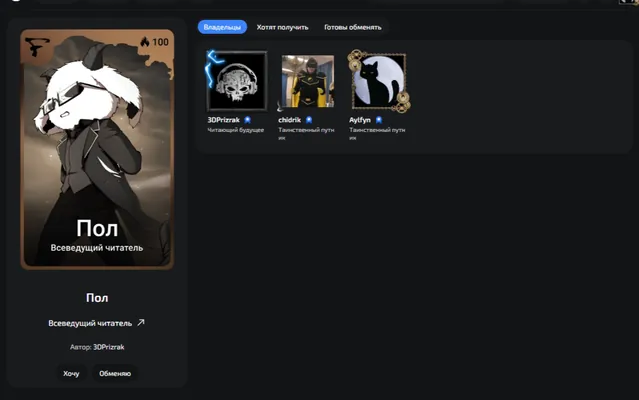The image size is (639, 400).
Task: Open the Готовы обменять tab
Action: [353, 27]
